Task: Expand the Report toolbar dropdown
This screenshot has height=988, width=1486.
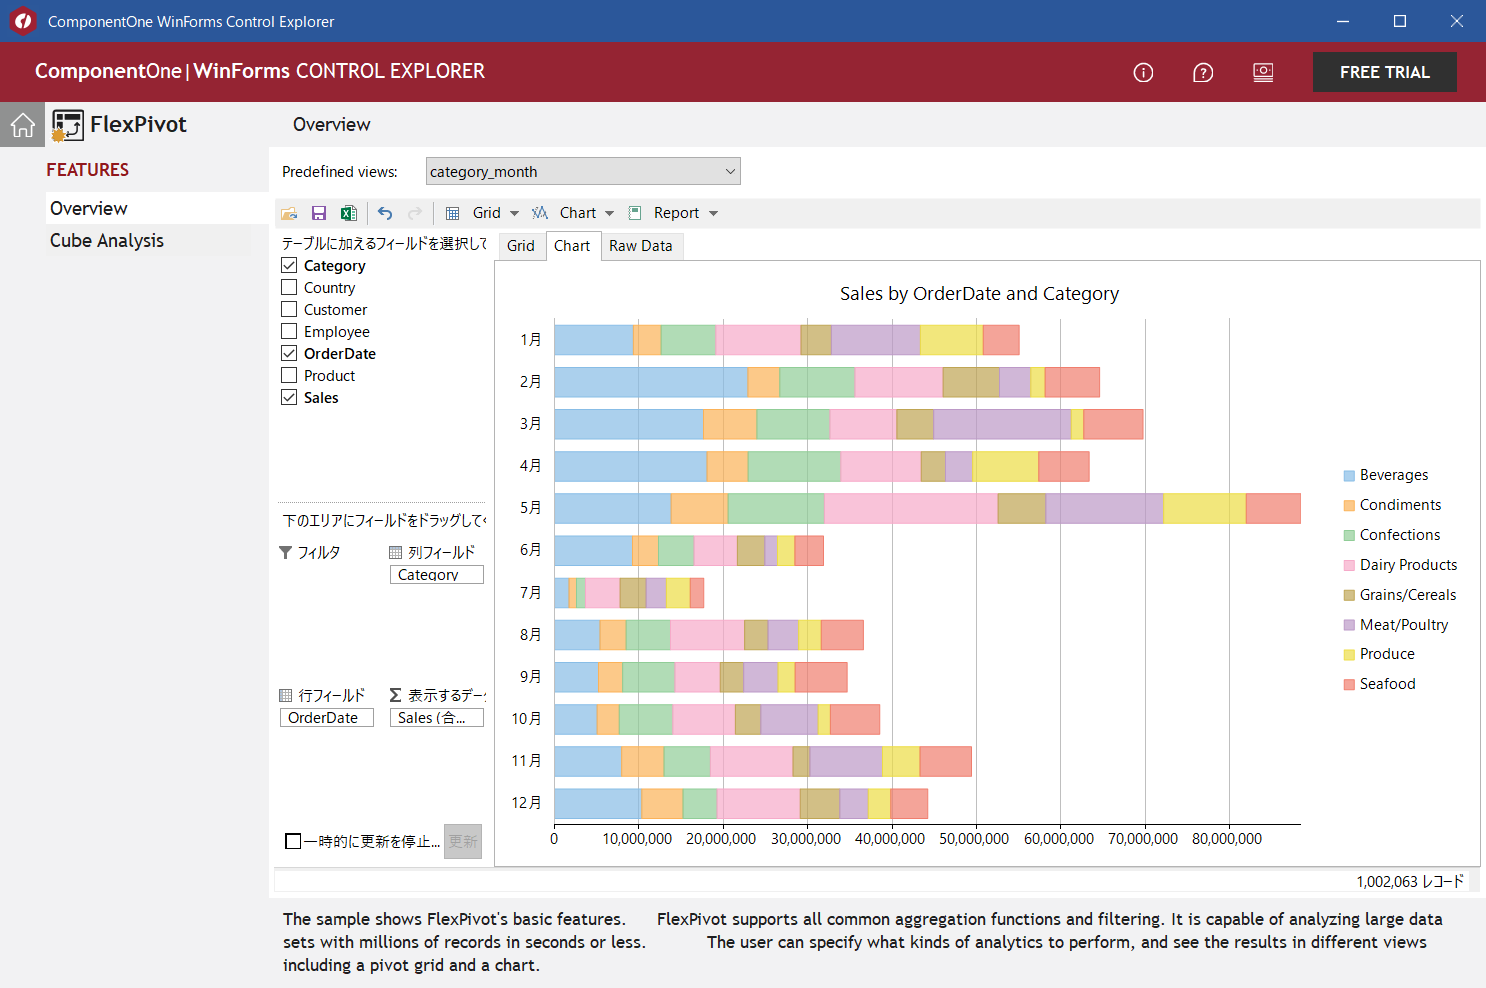Action: pyautogui.click(x=713, y=213)
